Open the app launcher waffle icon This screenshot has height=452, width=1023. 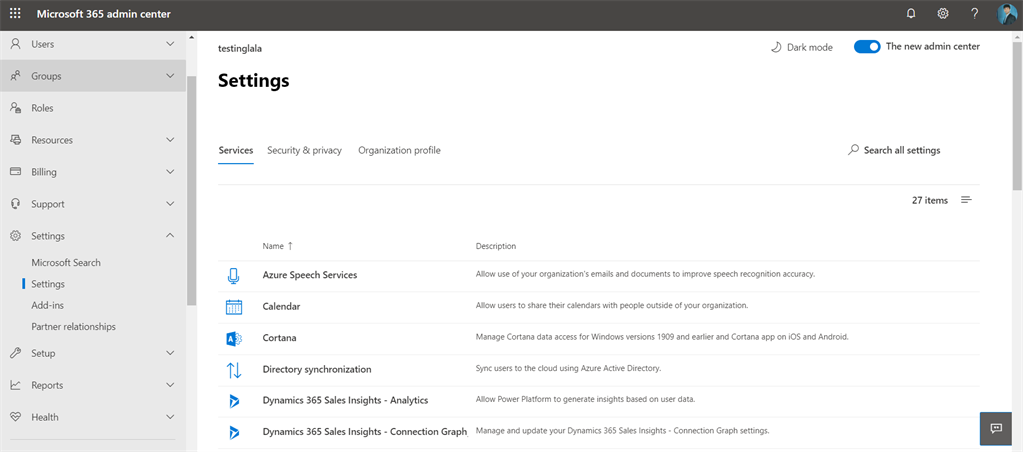[15, 14]
